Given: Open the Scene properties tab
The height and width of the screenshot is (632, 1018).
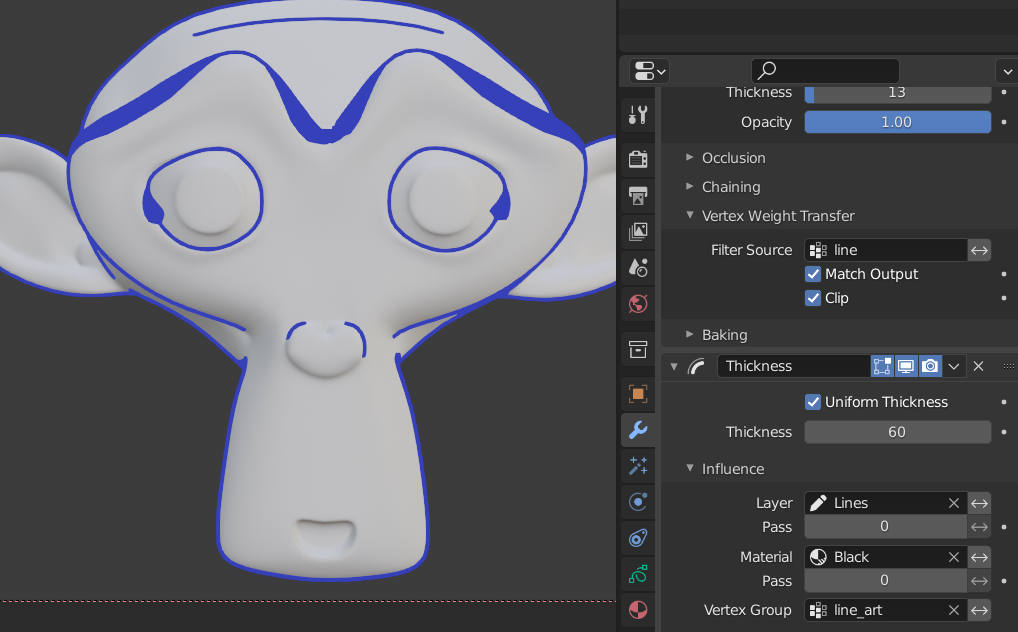Looking at the screenshot, I should tap(638, 267).
